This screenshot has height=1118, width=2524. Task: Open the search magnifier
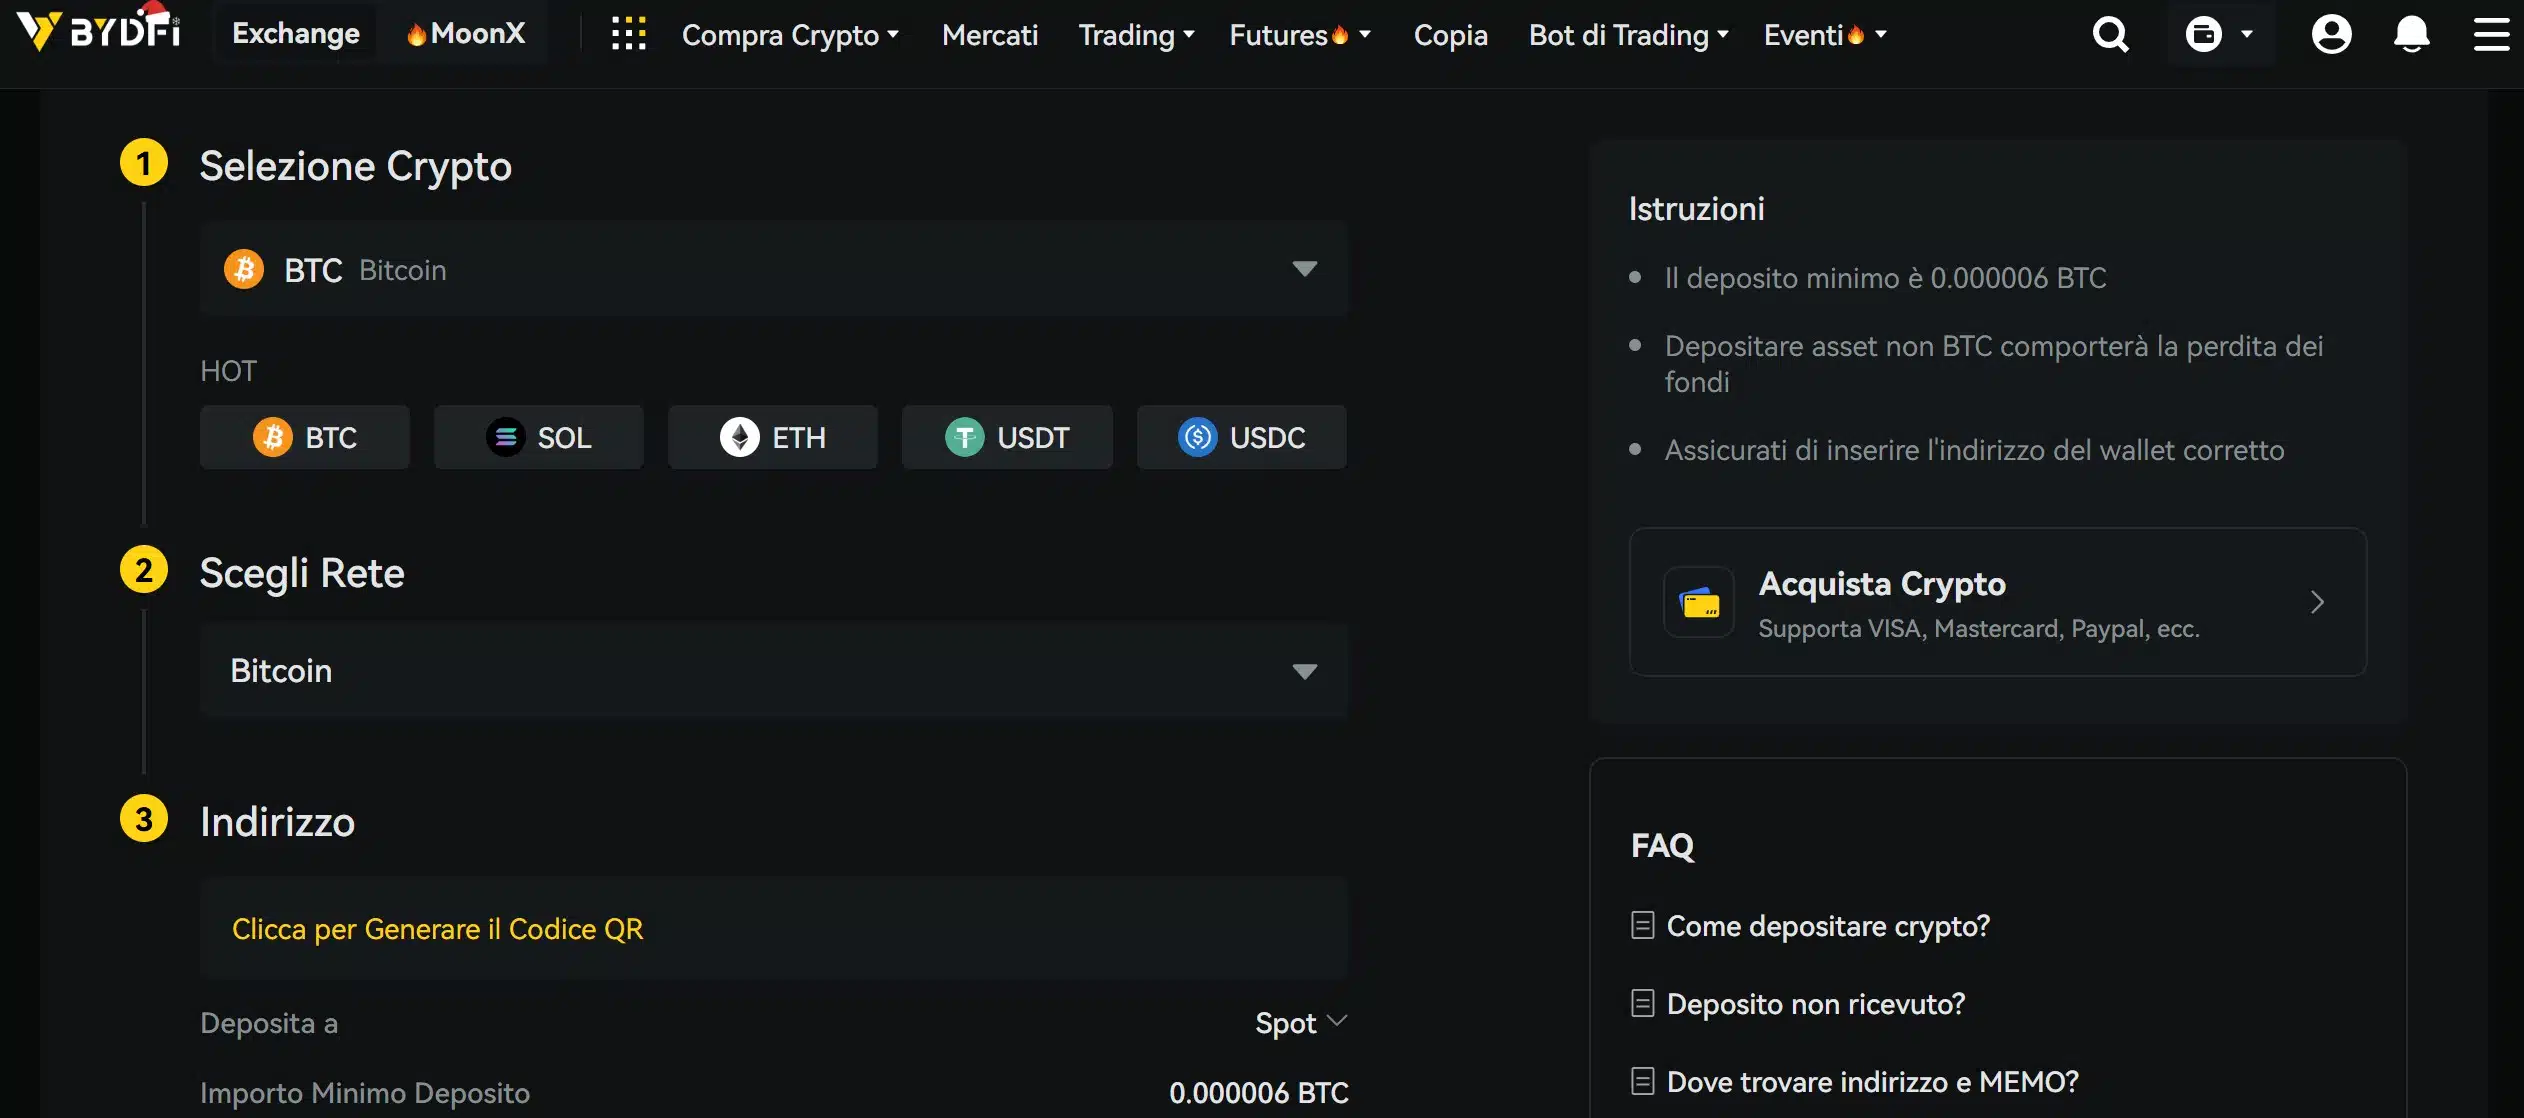click(2109, 33)
